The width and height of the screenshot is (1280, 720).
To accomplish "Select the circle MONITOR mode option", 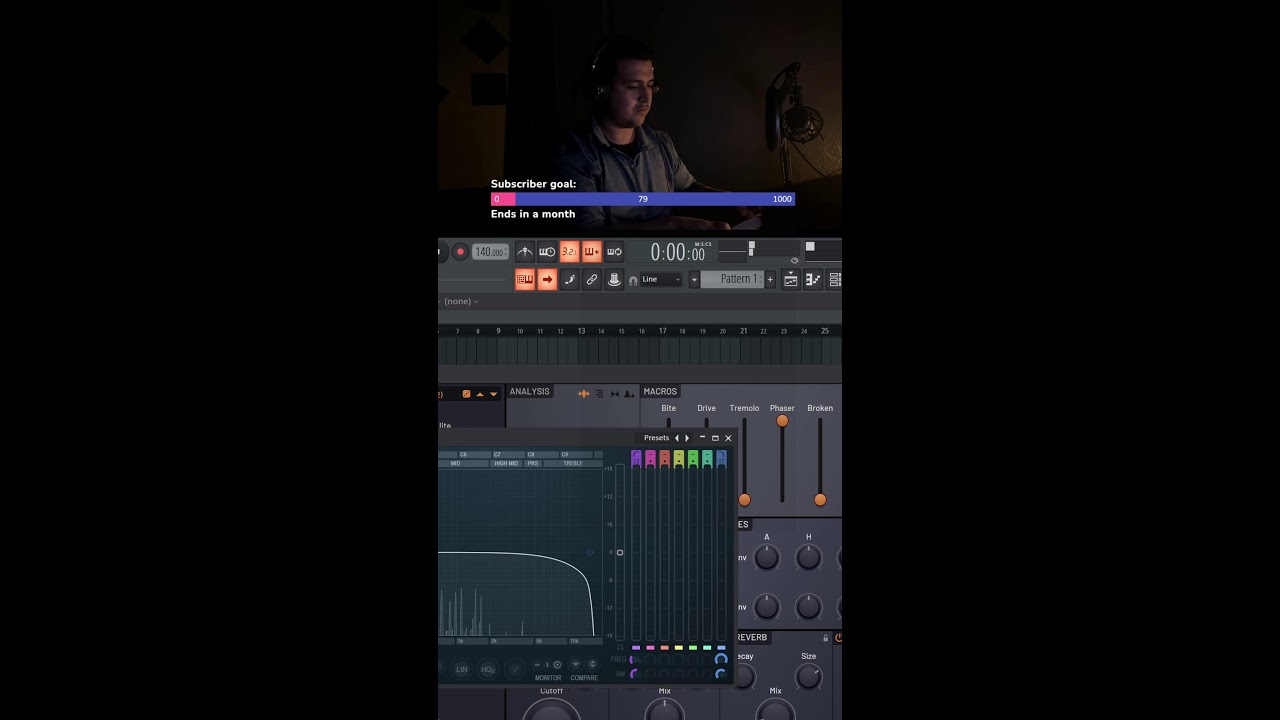I will (557, 665).
